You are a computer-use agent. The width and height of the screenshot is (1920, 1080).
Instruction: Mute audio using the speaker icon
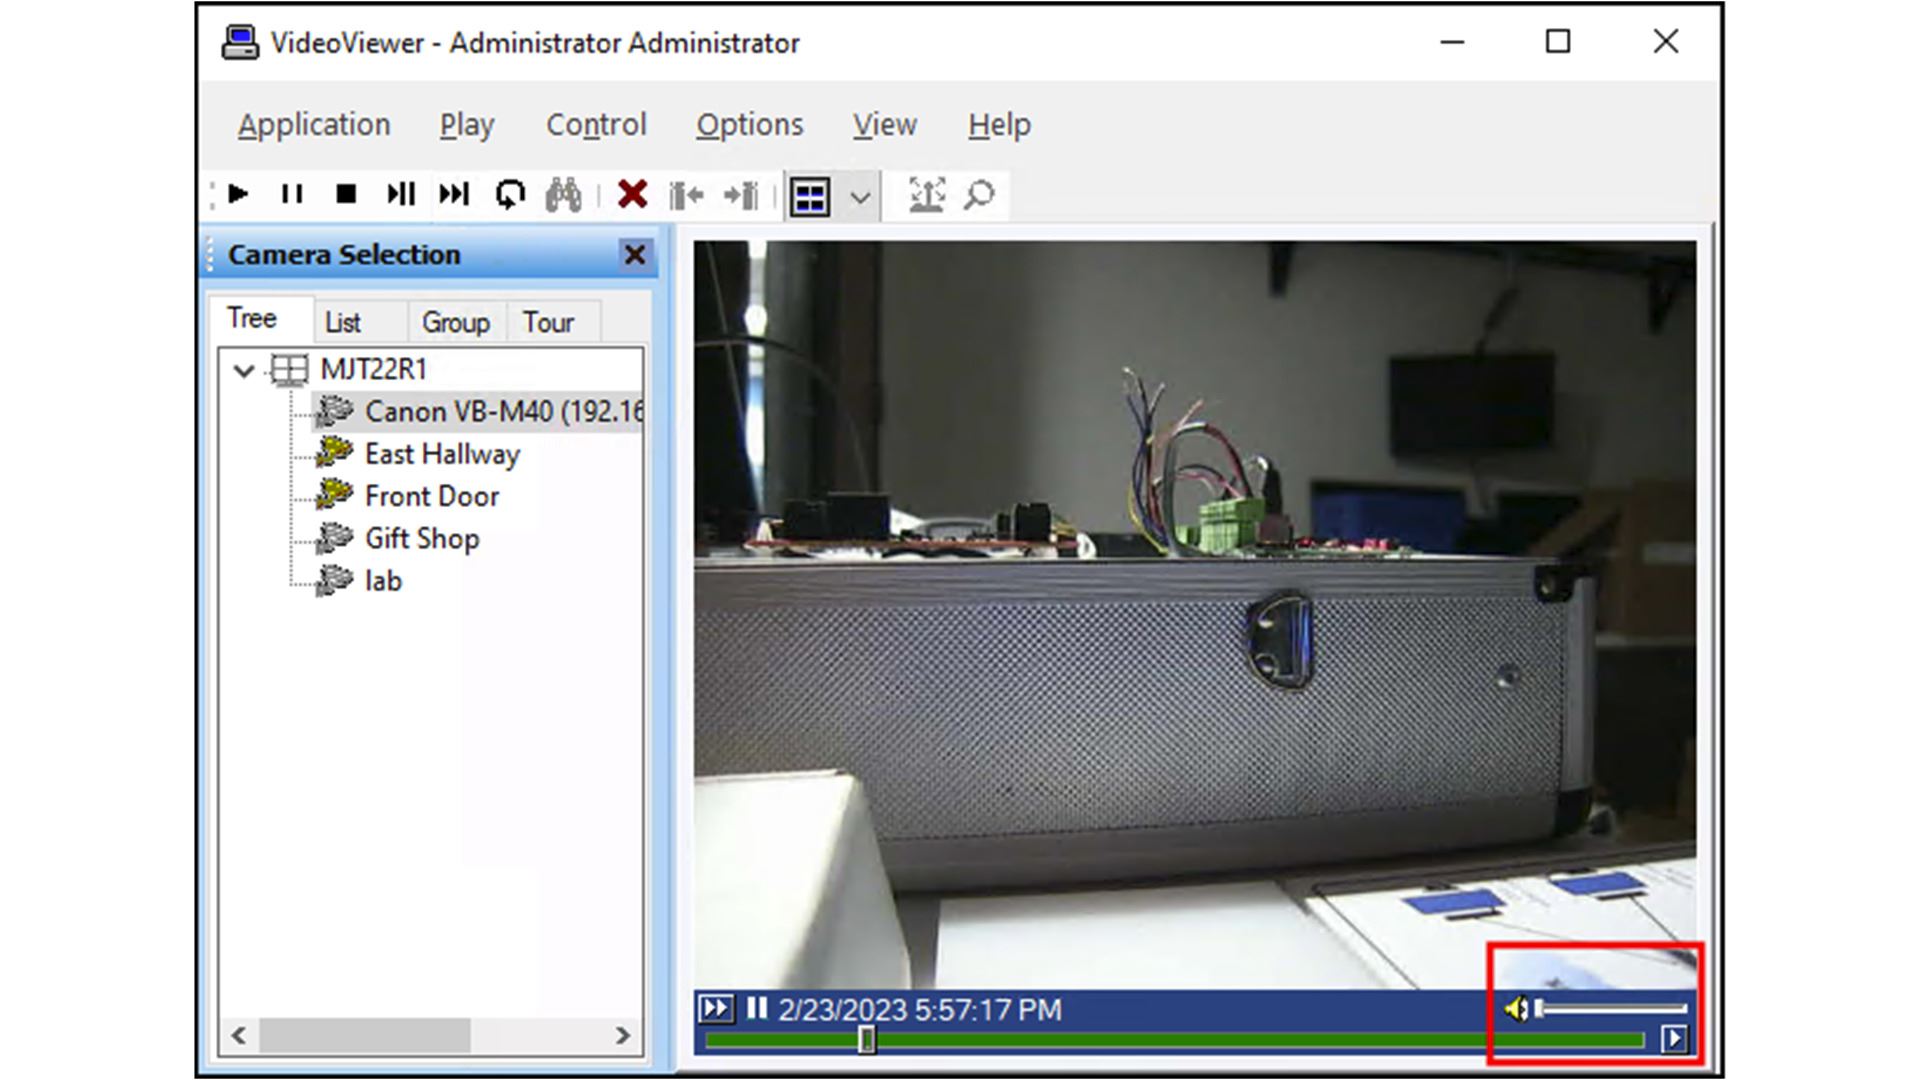1516,1009
